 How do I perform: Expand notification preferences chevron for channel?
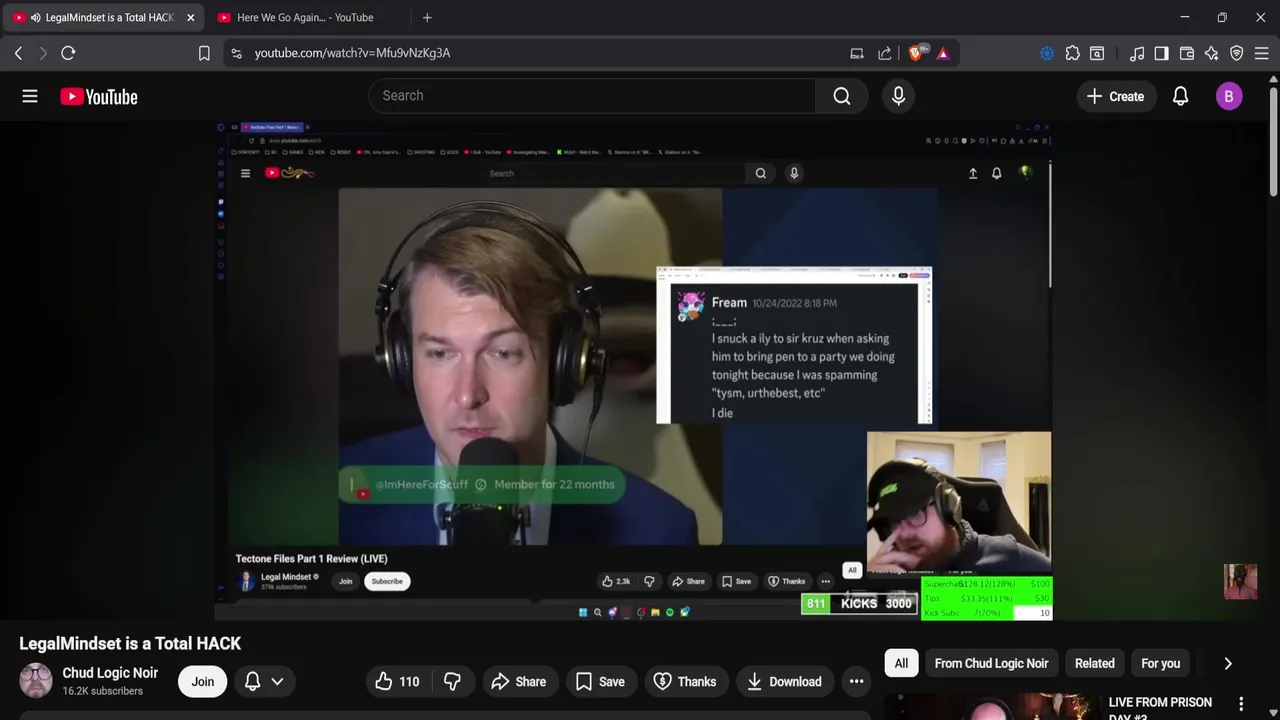coord(277,682)
